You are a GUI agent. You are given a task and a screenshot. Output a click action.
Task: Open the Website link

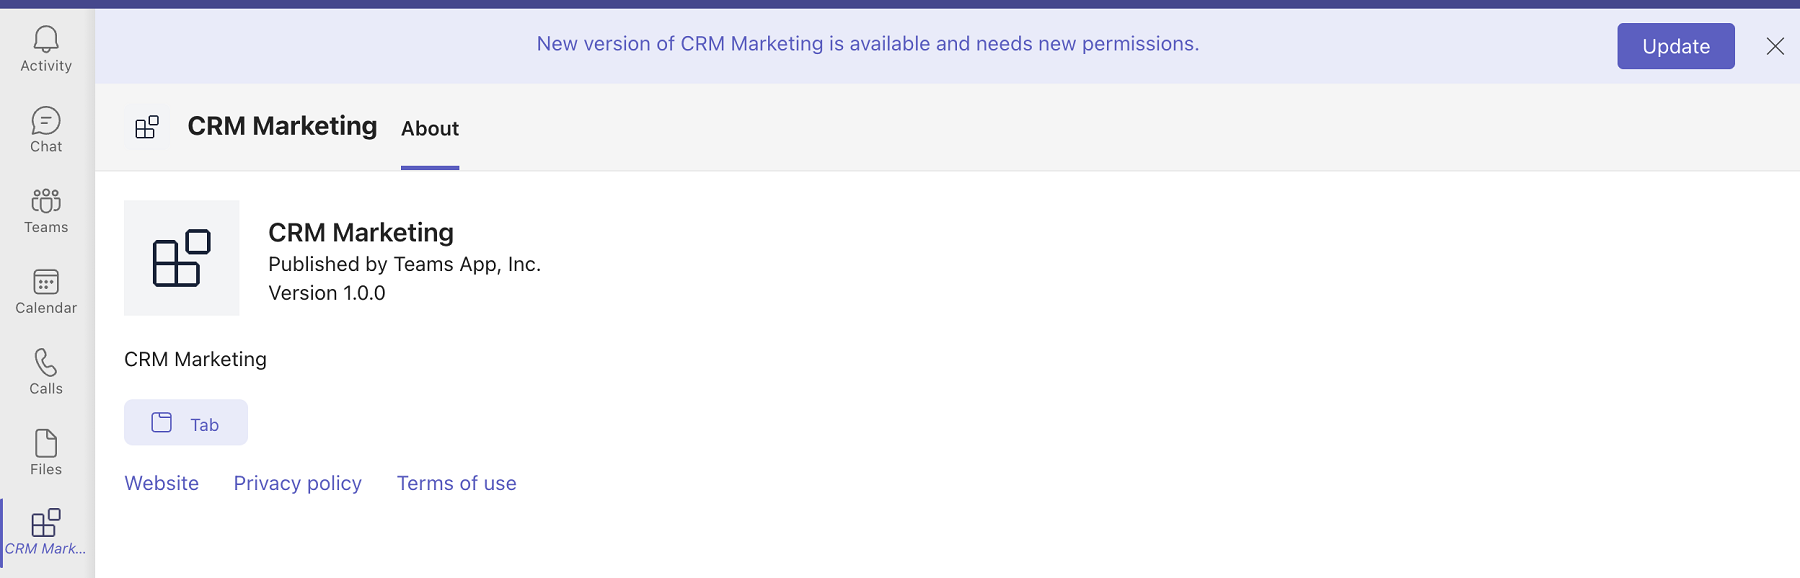(162, 483)
